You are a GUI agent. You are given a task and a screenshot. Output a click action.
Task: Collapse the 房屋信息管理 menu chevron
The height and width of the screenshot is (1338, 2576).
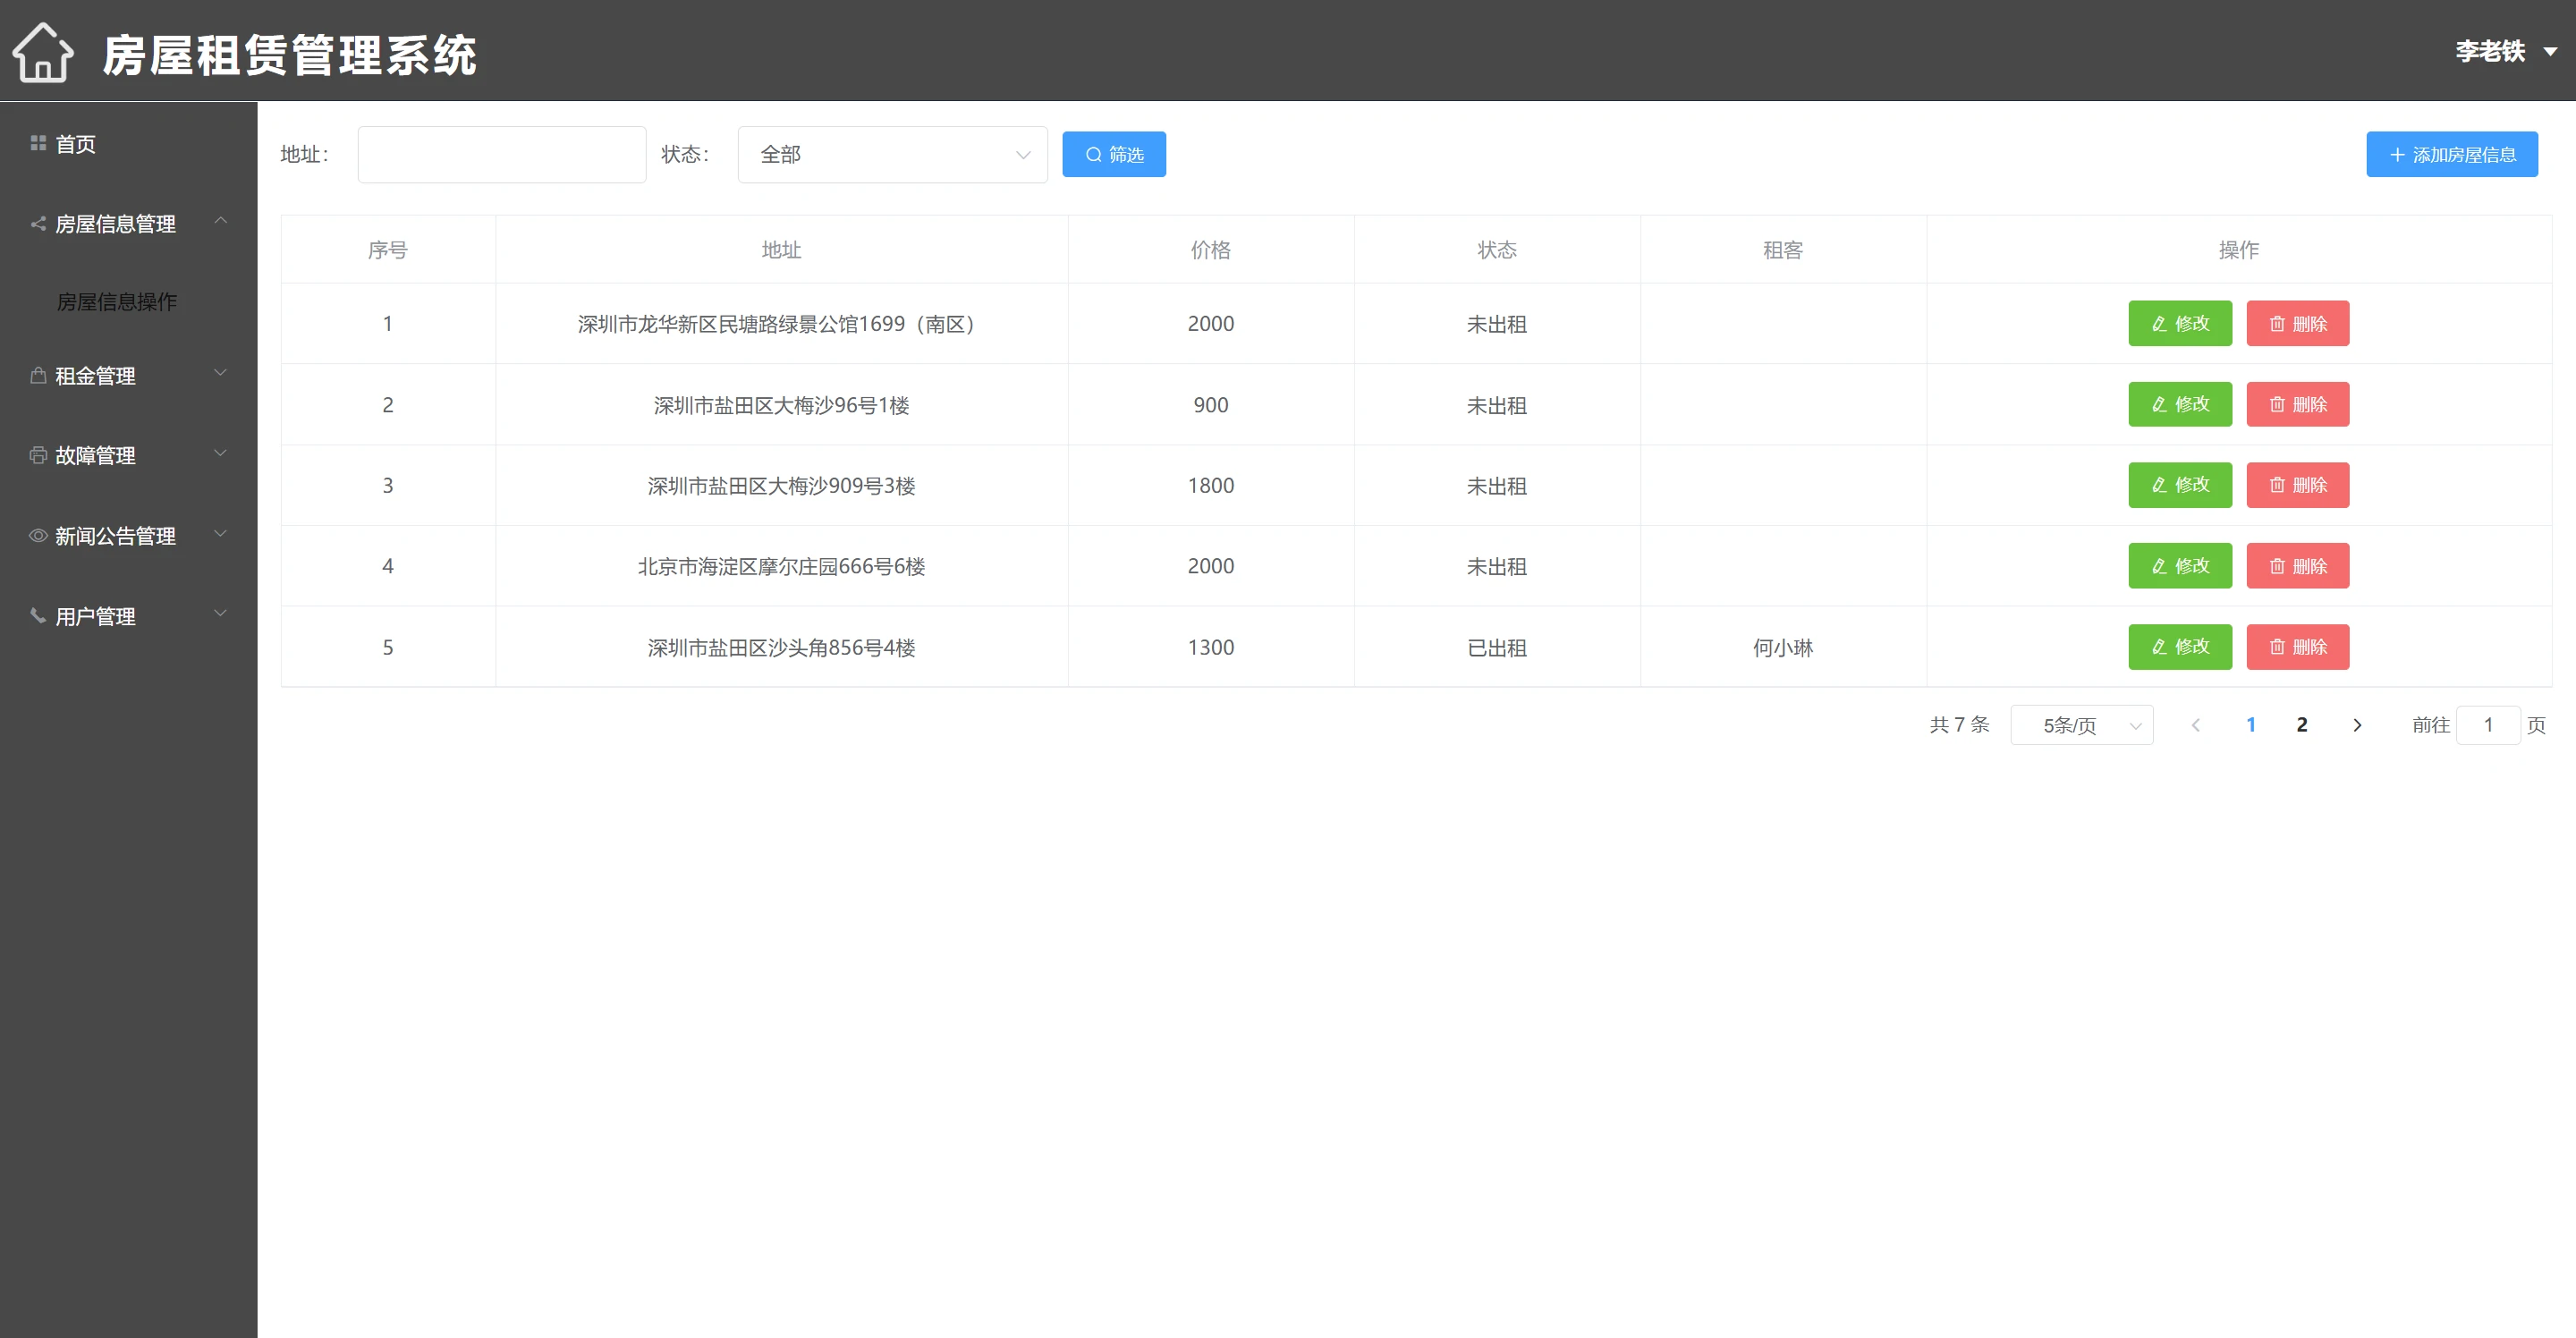220,220
